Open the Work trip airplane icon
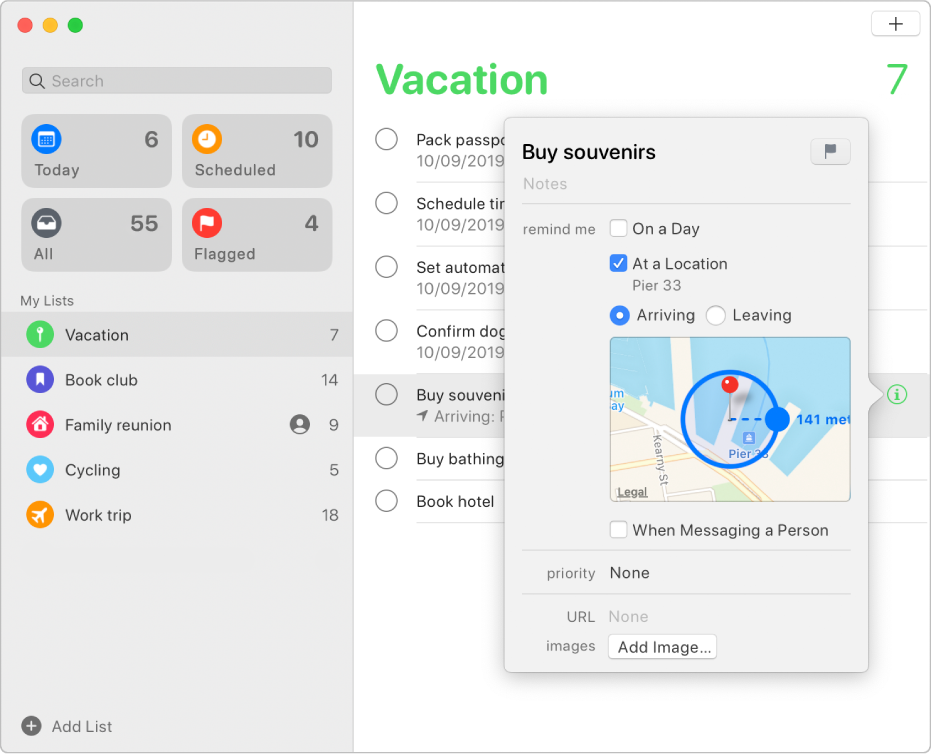 (x=40, y=515)
